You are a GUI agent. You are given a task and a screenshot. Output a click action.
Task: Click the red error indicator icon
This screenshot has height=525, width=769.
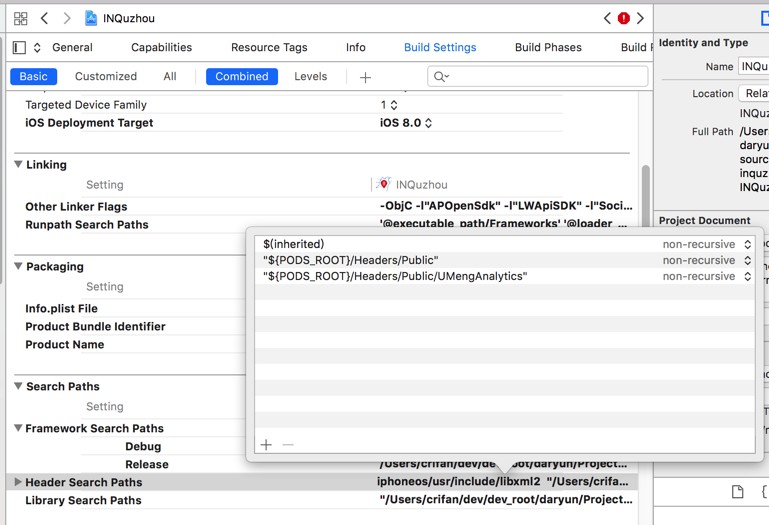623,19
